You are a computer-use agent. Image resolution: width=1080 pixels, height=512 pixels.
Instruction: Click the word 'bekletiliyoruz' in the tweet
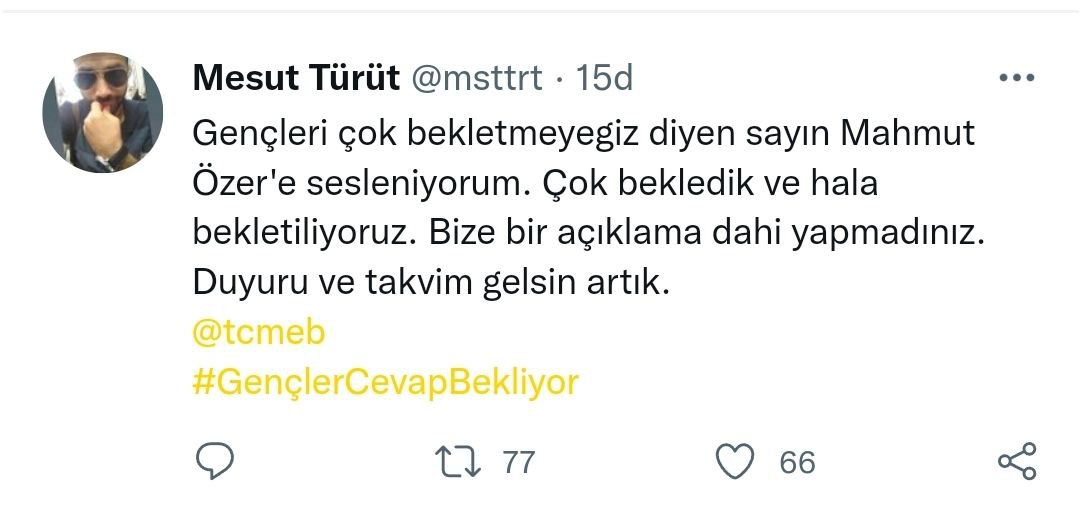coord(301,234)
